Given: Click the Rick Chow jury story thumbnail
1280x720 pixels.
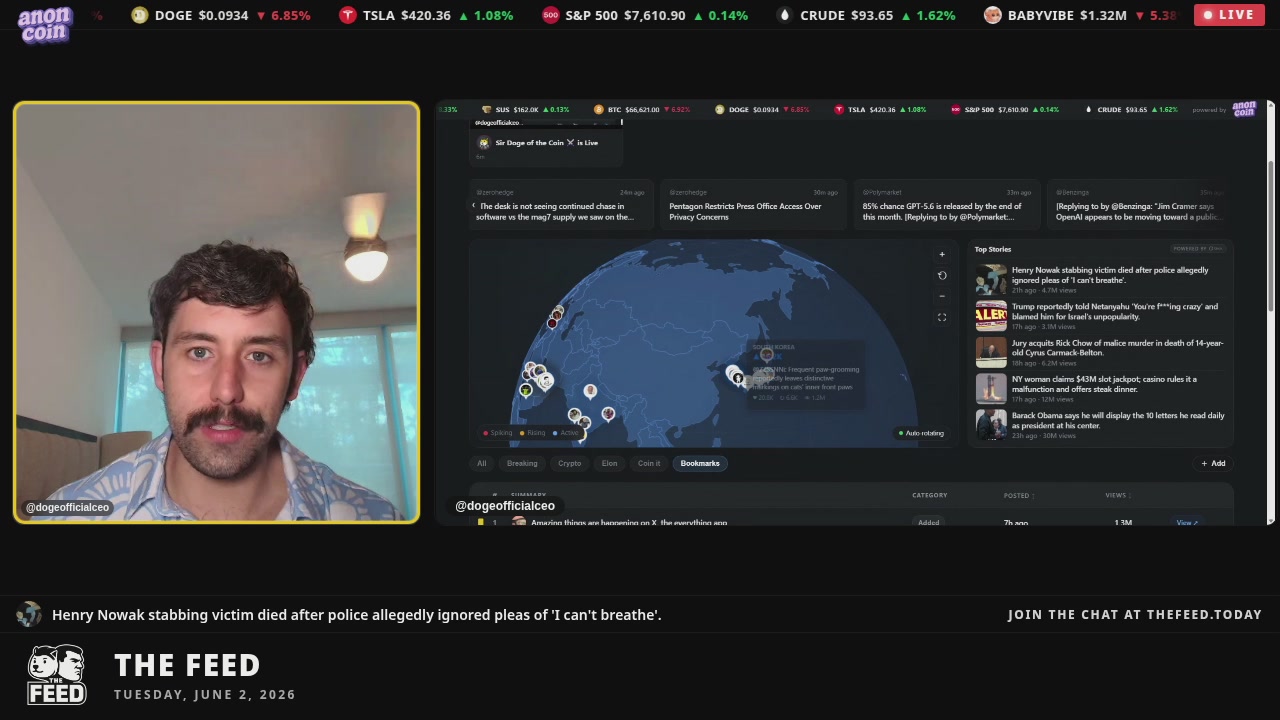Looking at the screenshot, I should pos(991,351).
